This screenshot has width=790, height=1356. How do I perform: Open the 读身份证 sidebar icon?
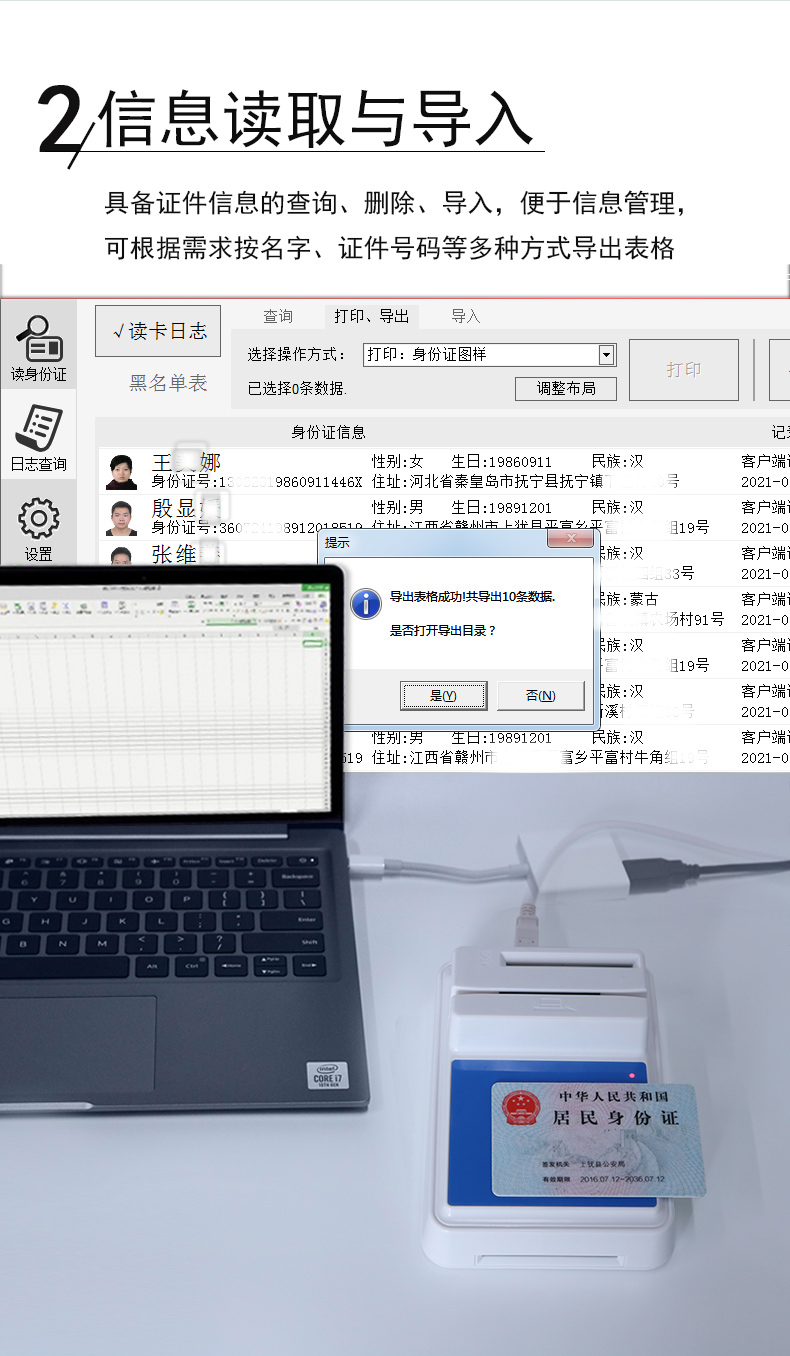tap(38, 348)
